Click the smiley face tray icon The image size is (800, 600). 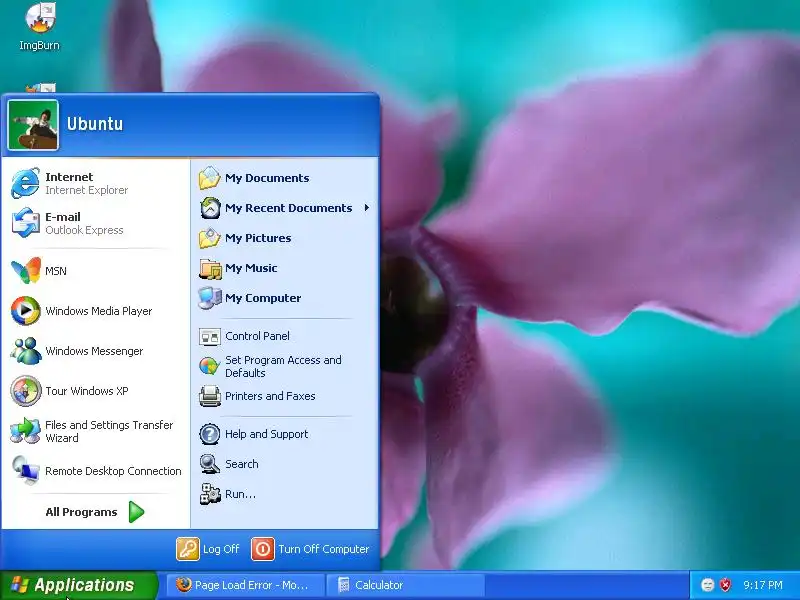point(707,585)
